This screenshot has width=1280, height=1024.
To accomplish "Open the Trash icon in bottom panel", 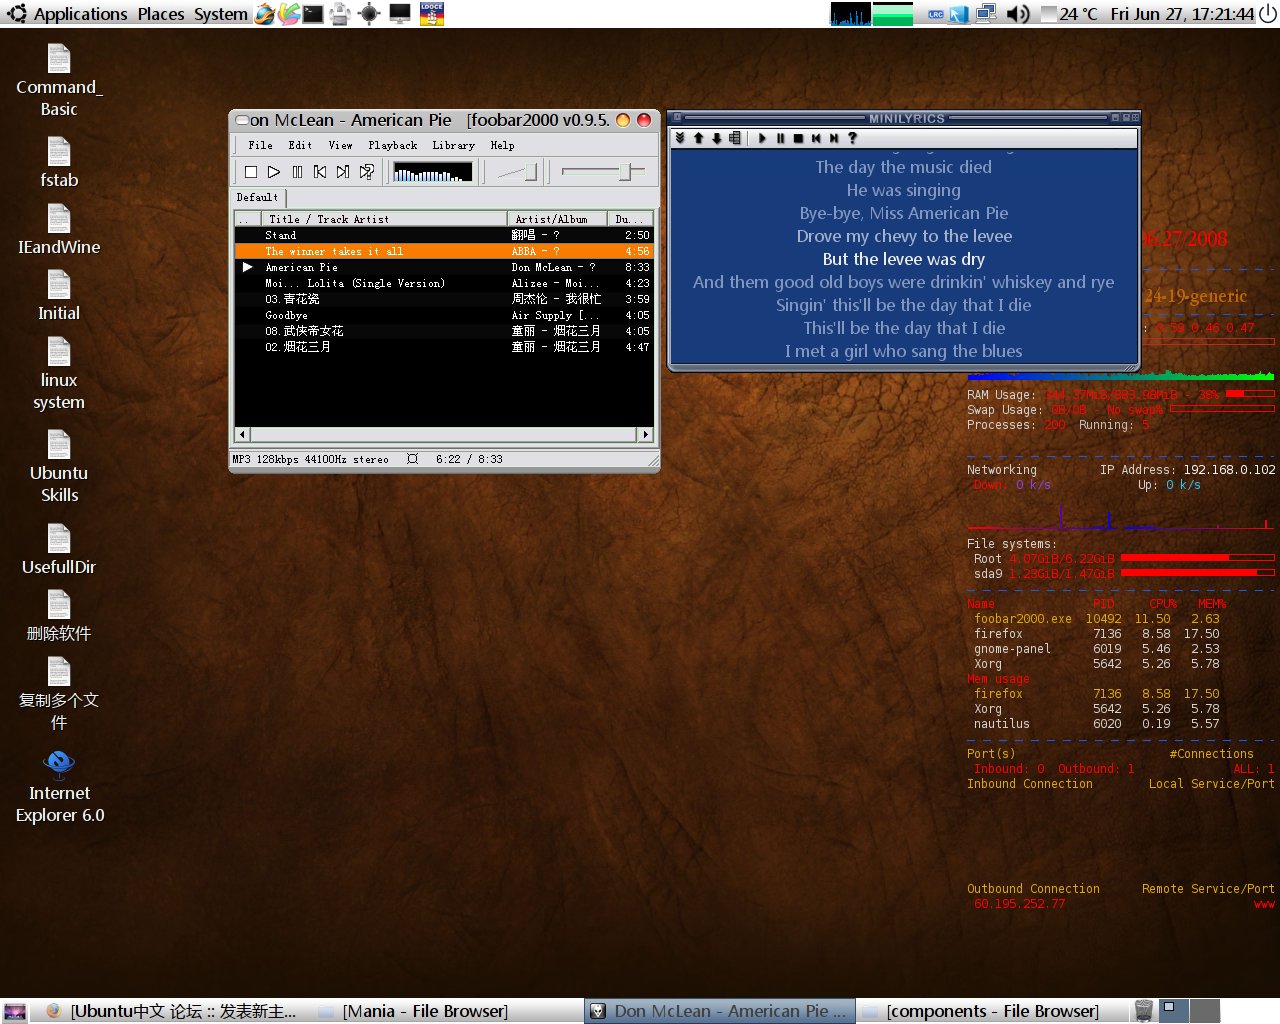I will tap(1143, 1011).
